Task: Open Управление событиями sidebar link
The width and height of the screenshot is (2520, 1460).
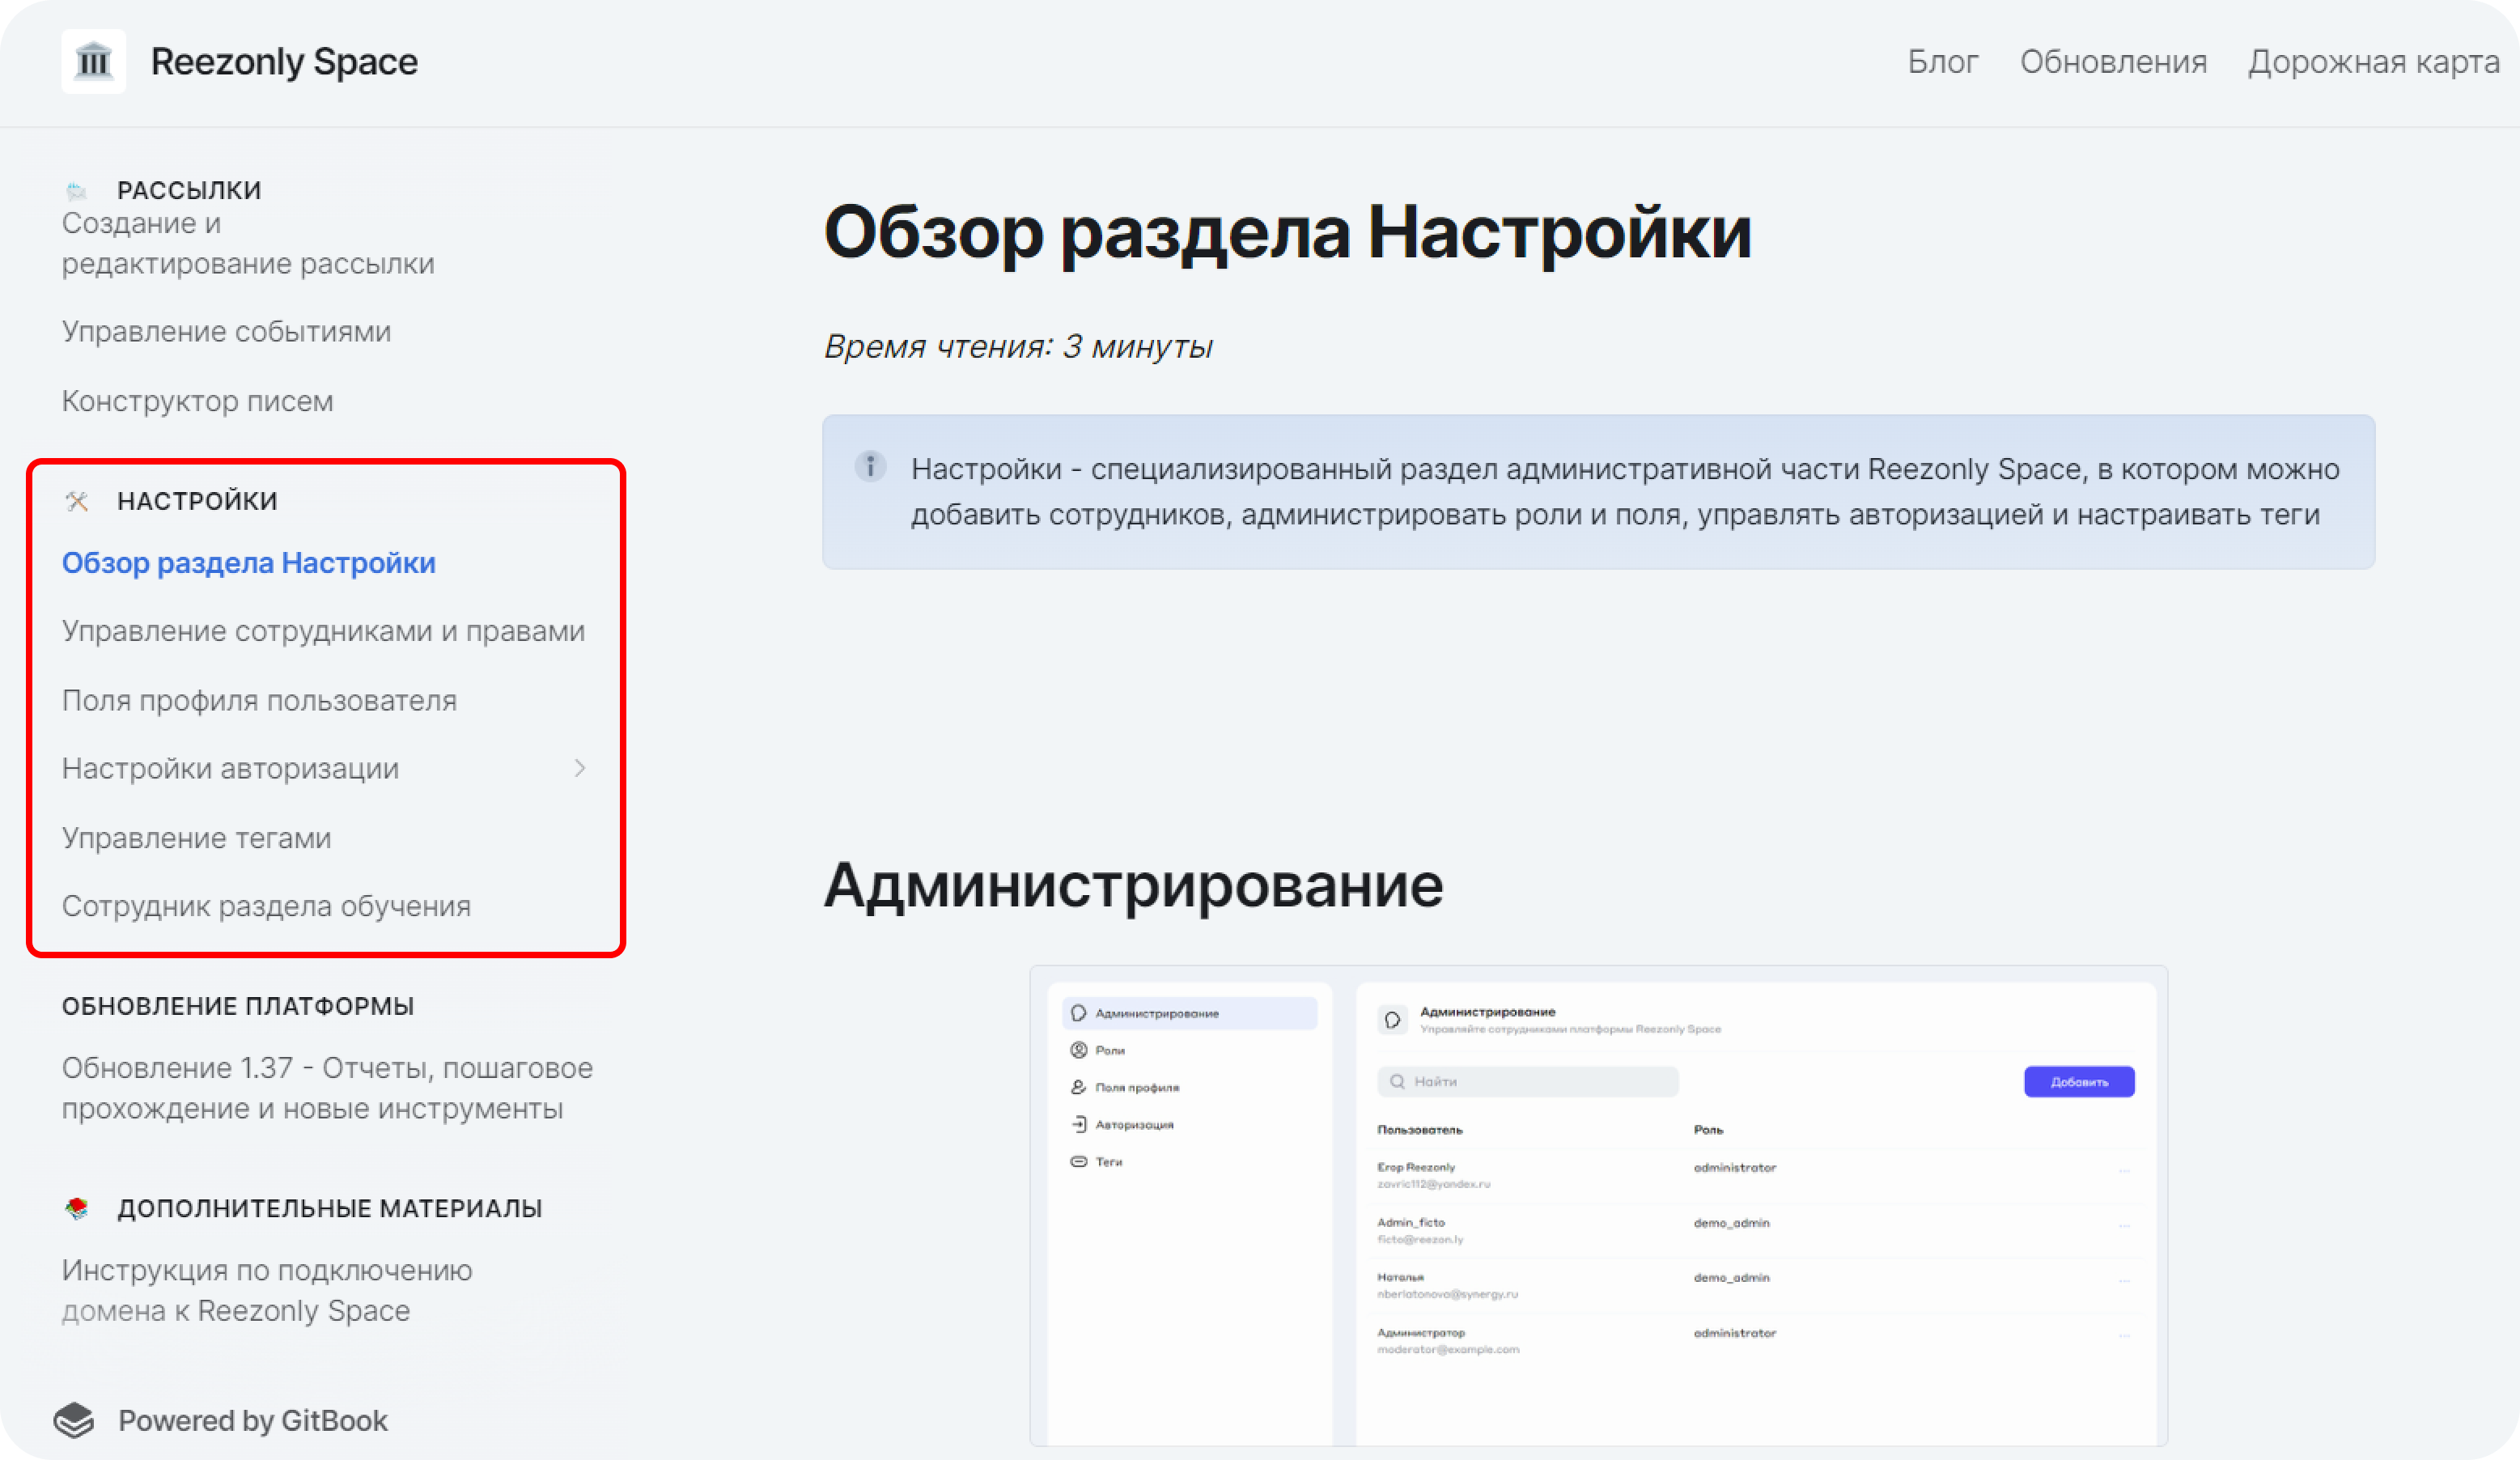Action: click(226, 331)
